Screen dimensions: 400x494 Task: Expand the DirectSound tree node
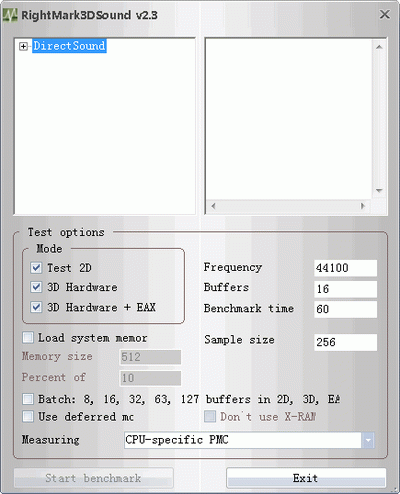click(x=23, y=46)
